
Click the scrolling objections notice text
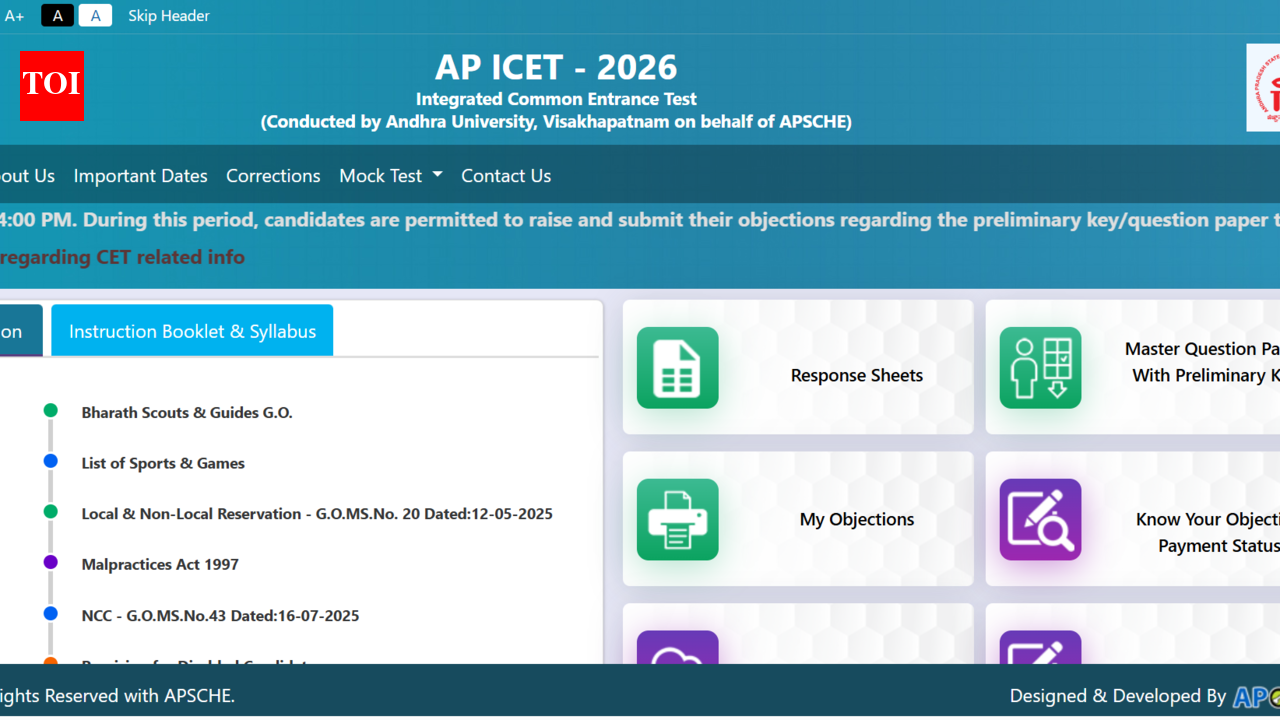(x=640, y=220)
